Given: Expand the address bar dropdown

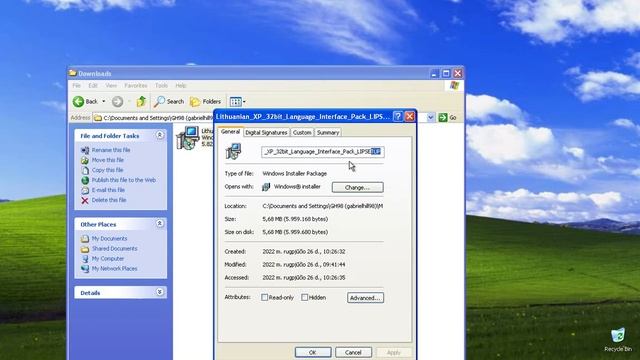Looking at the screenshot, I should (x=431, y=118).
